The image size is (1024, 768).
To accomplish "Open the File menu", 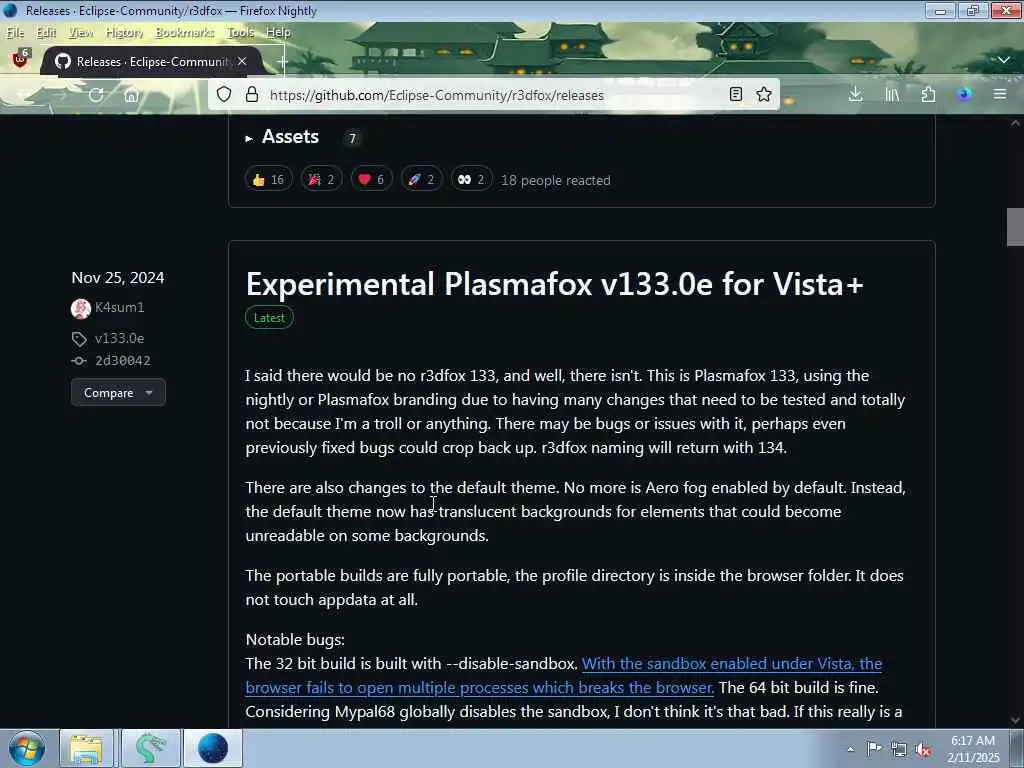I will (x=15, y=32).
